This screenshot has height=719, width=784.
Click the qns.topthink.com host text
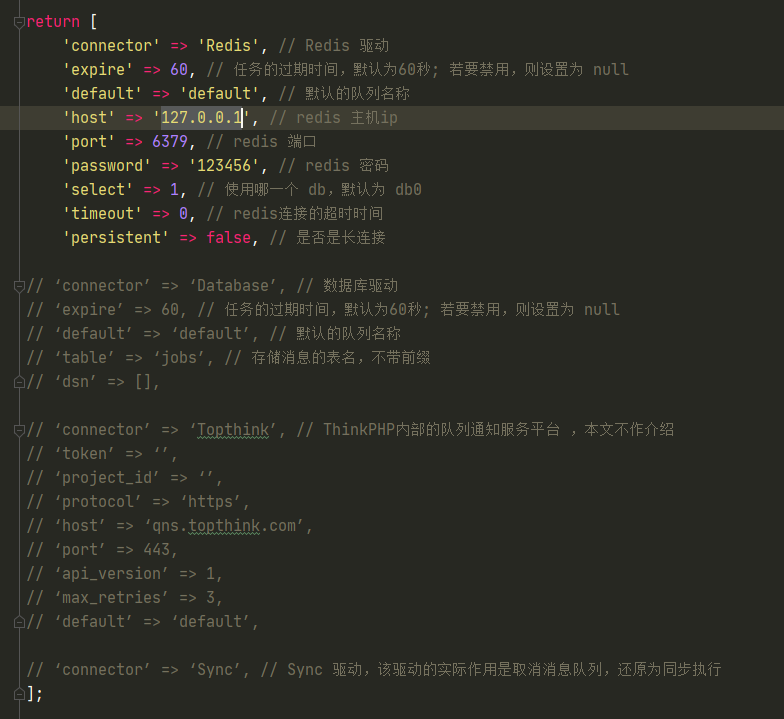(224, 526)
